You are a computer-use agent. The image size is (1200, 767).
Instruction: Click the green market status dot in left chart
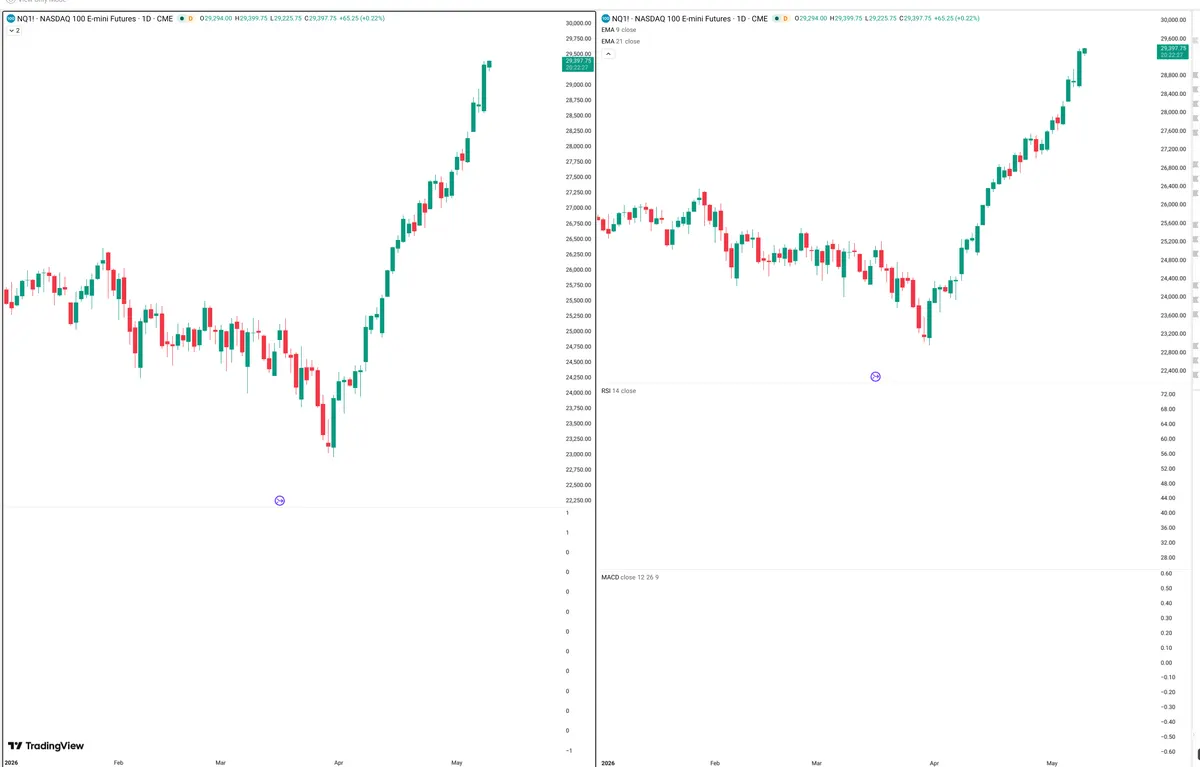tap(181, 18)
